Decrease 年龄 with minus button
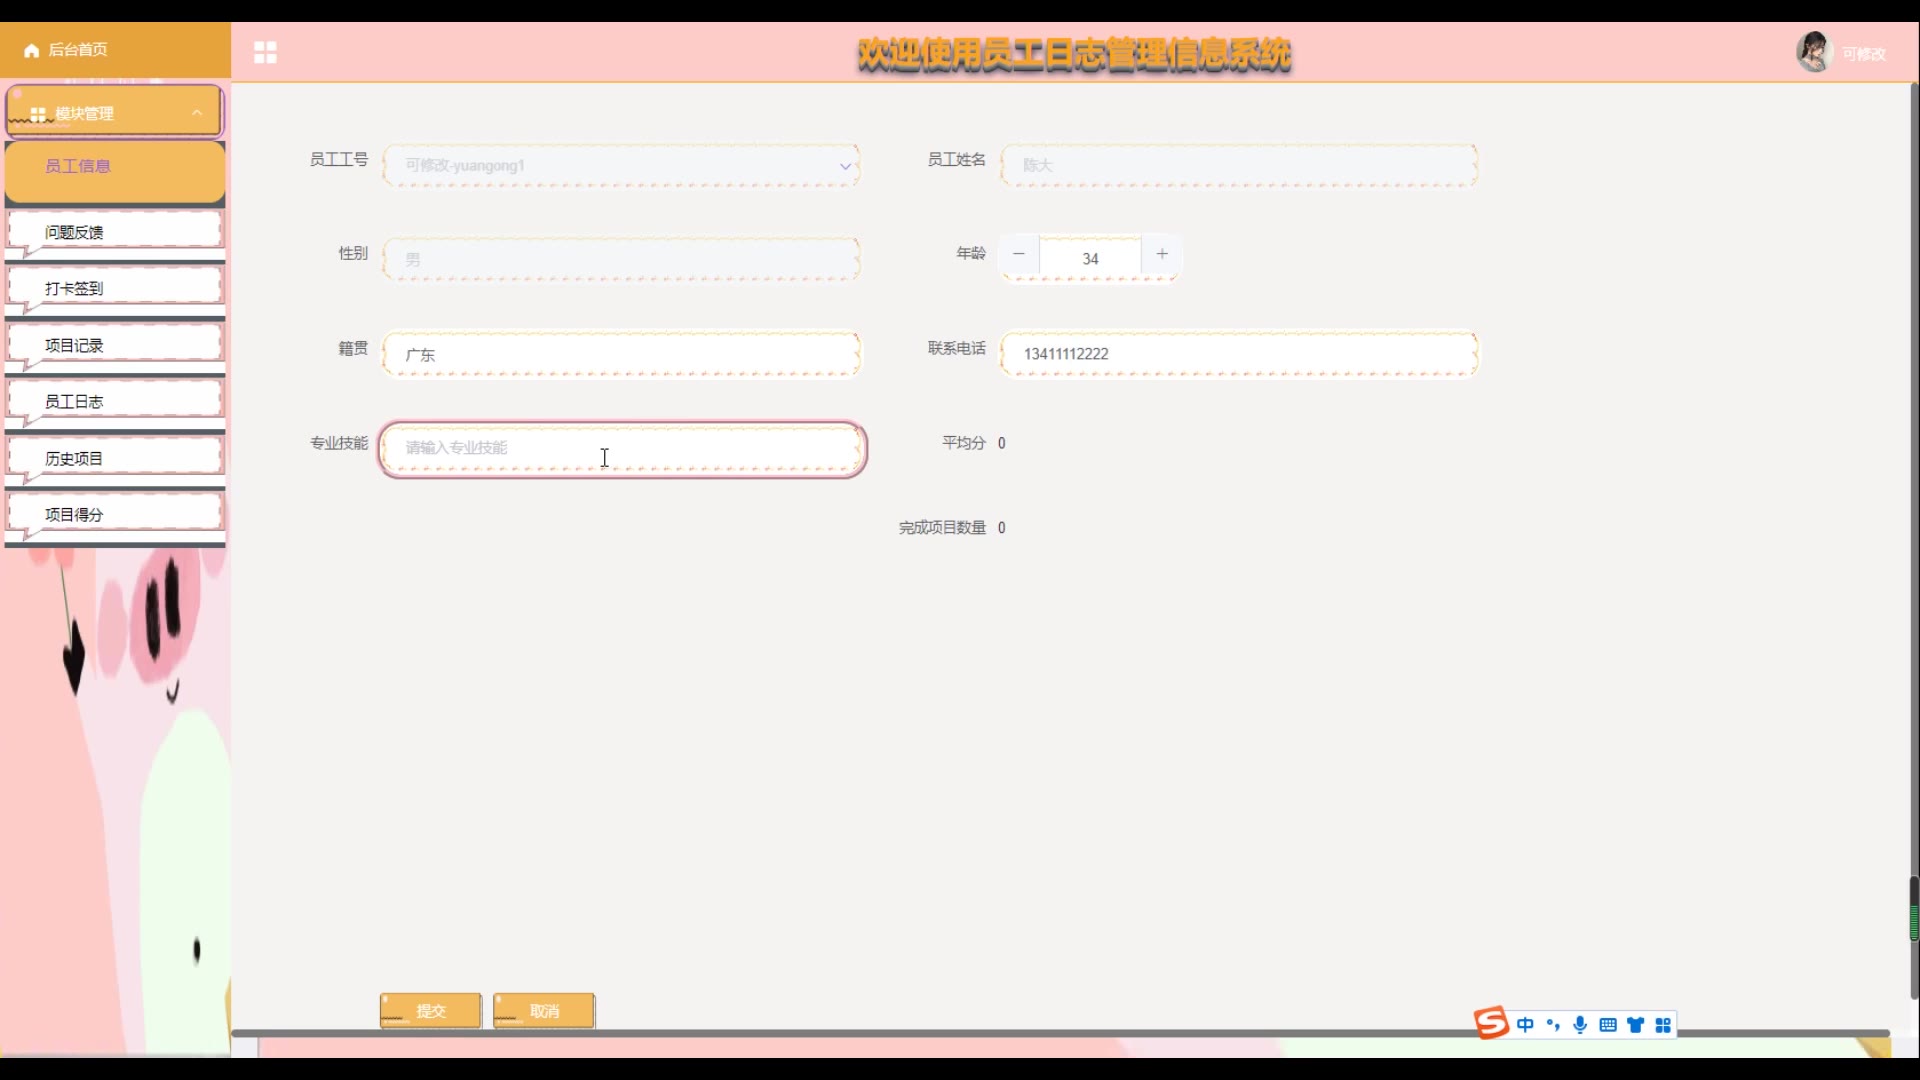This screenshot has height=1080, width=1920. [x=1019, y=255]
